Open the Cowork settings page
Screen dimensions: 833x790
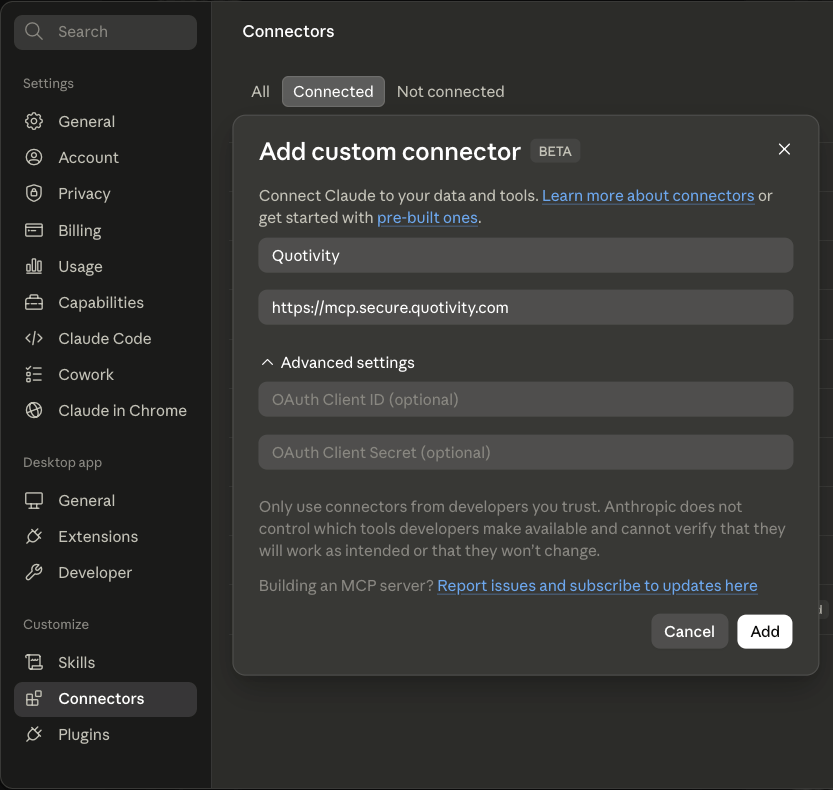(105, 375)
